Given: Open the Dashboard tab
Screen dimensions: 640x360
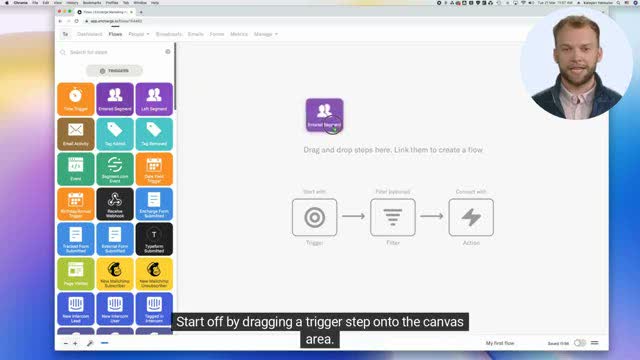Looking at the screenshot, I should (90, 34).
